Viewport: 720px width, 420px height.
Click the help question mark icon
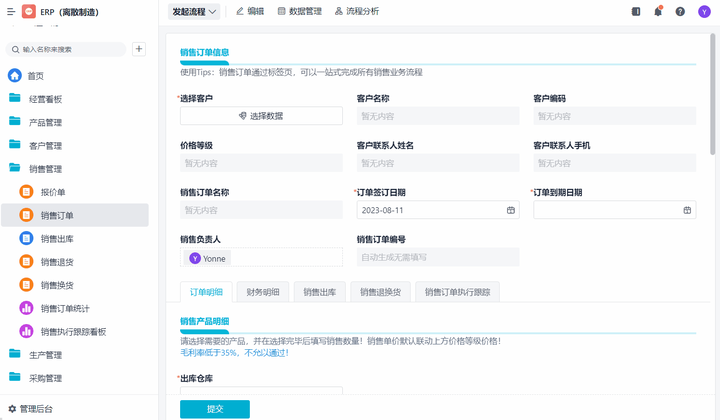tap(680, 12)
